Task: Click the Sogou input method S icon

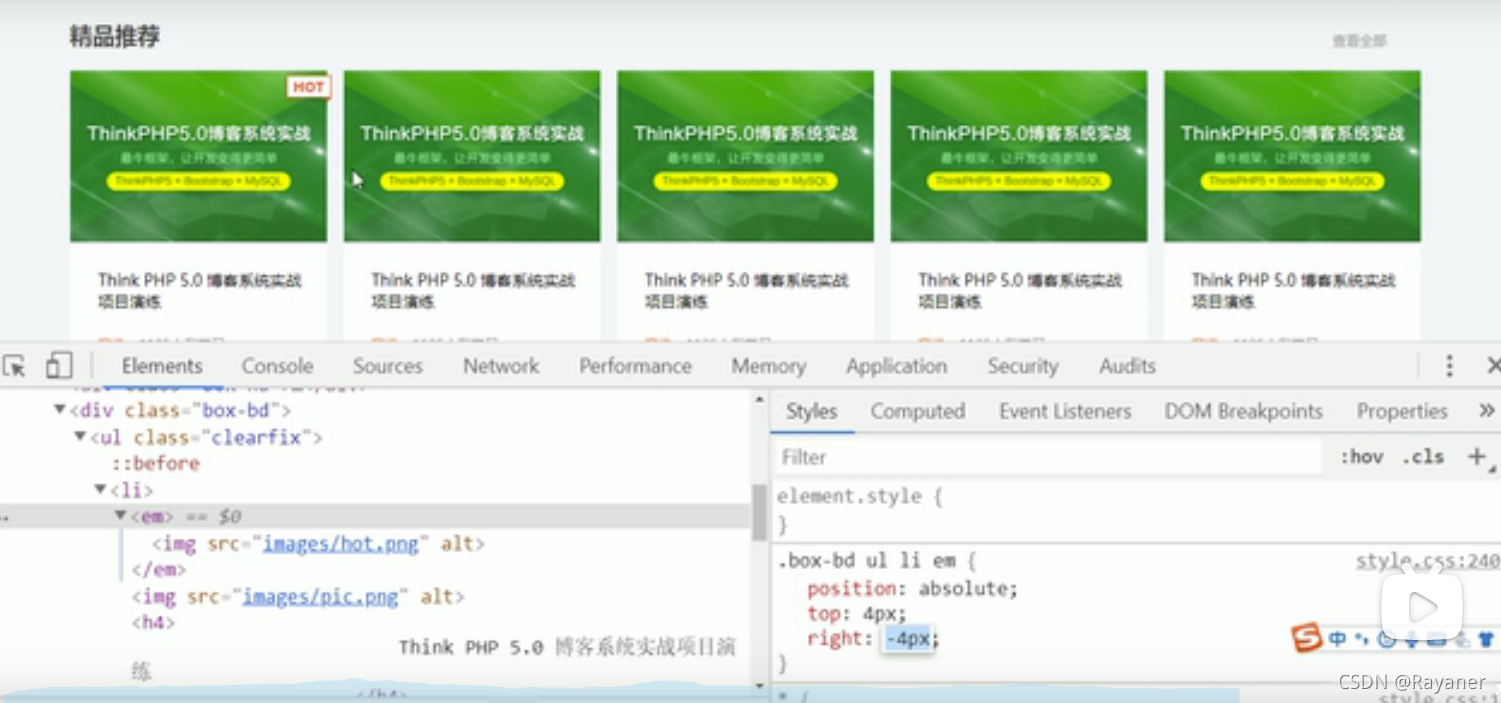Action: (x=1306, y=637)
